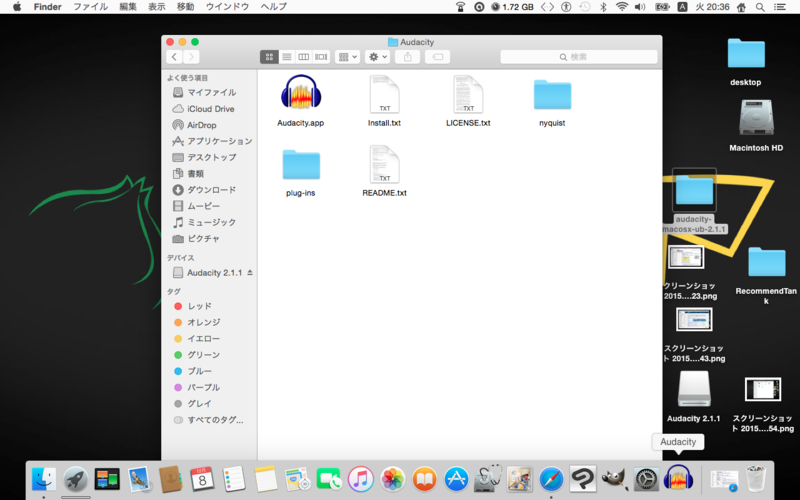Switch to icon view
This screenshot has width=800, height=500.
pos(269,57)
